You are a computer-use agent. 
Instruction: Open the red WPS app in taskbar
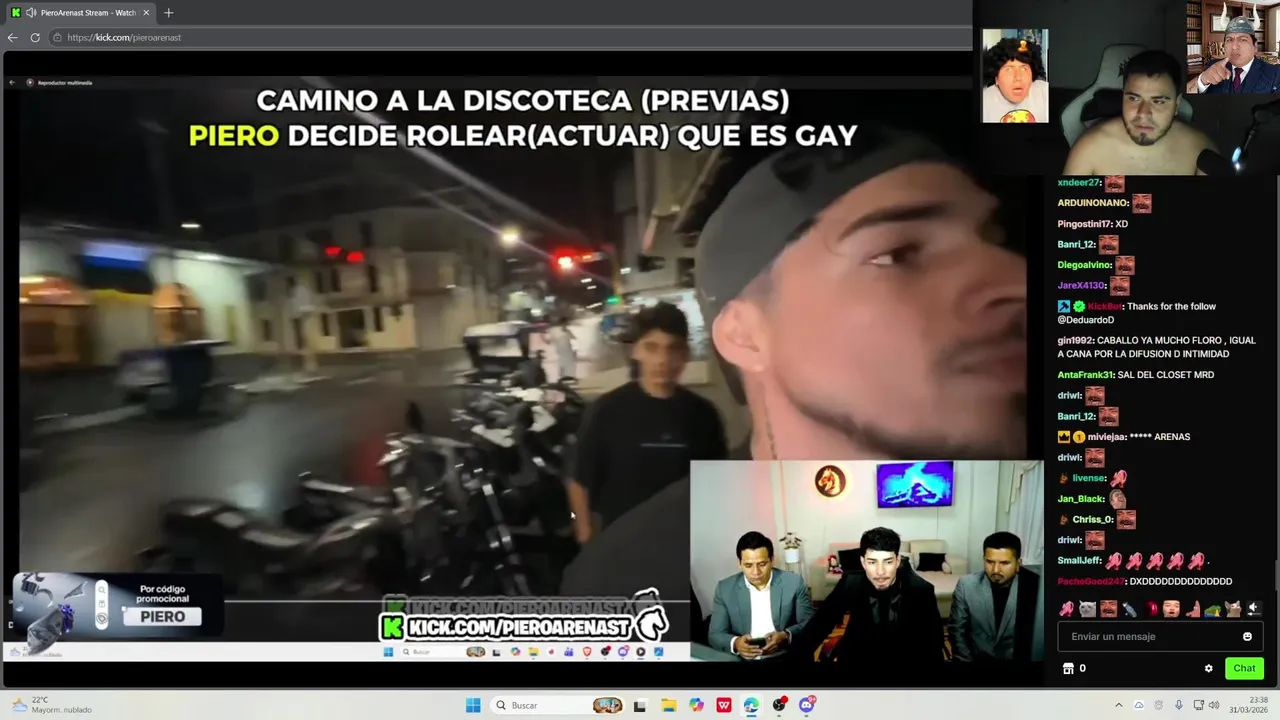(x=724, y=705)
